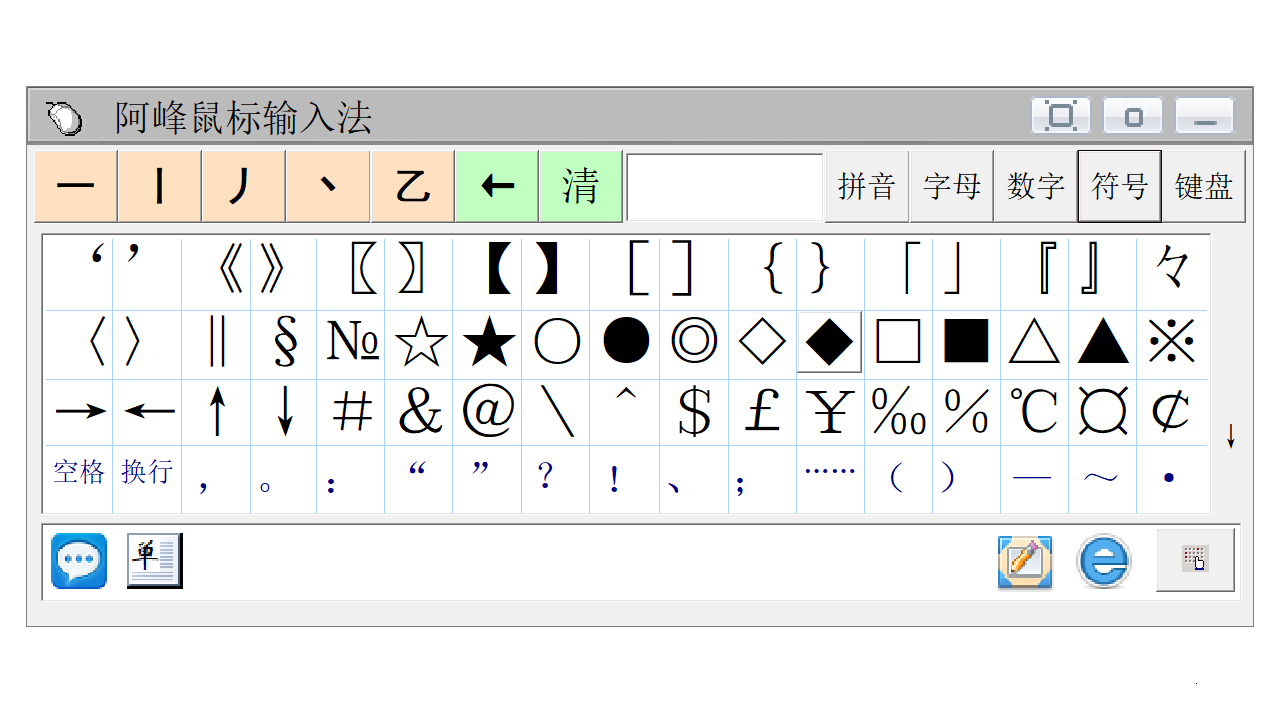Switch to the 拼音 tab
The width and height of the screenshot is (1280, 720).
866,186
